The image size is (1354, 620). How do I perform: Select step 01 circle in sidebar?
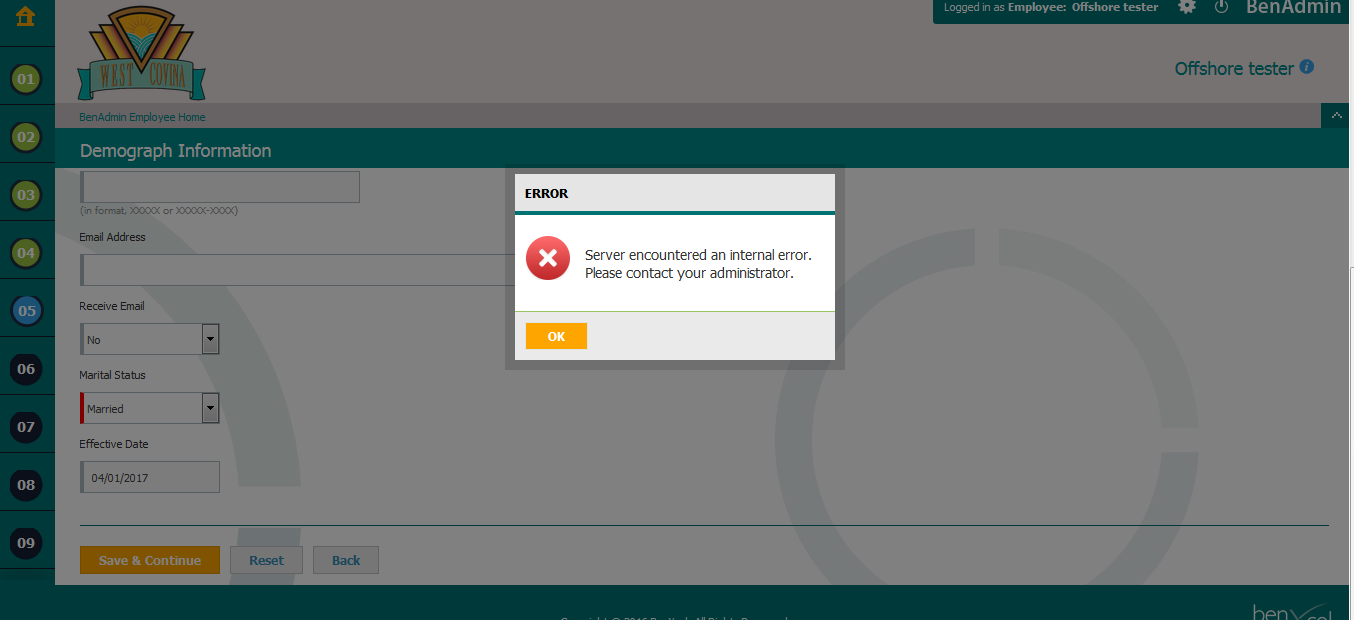point(26,79)
